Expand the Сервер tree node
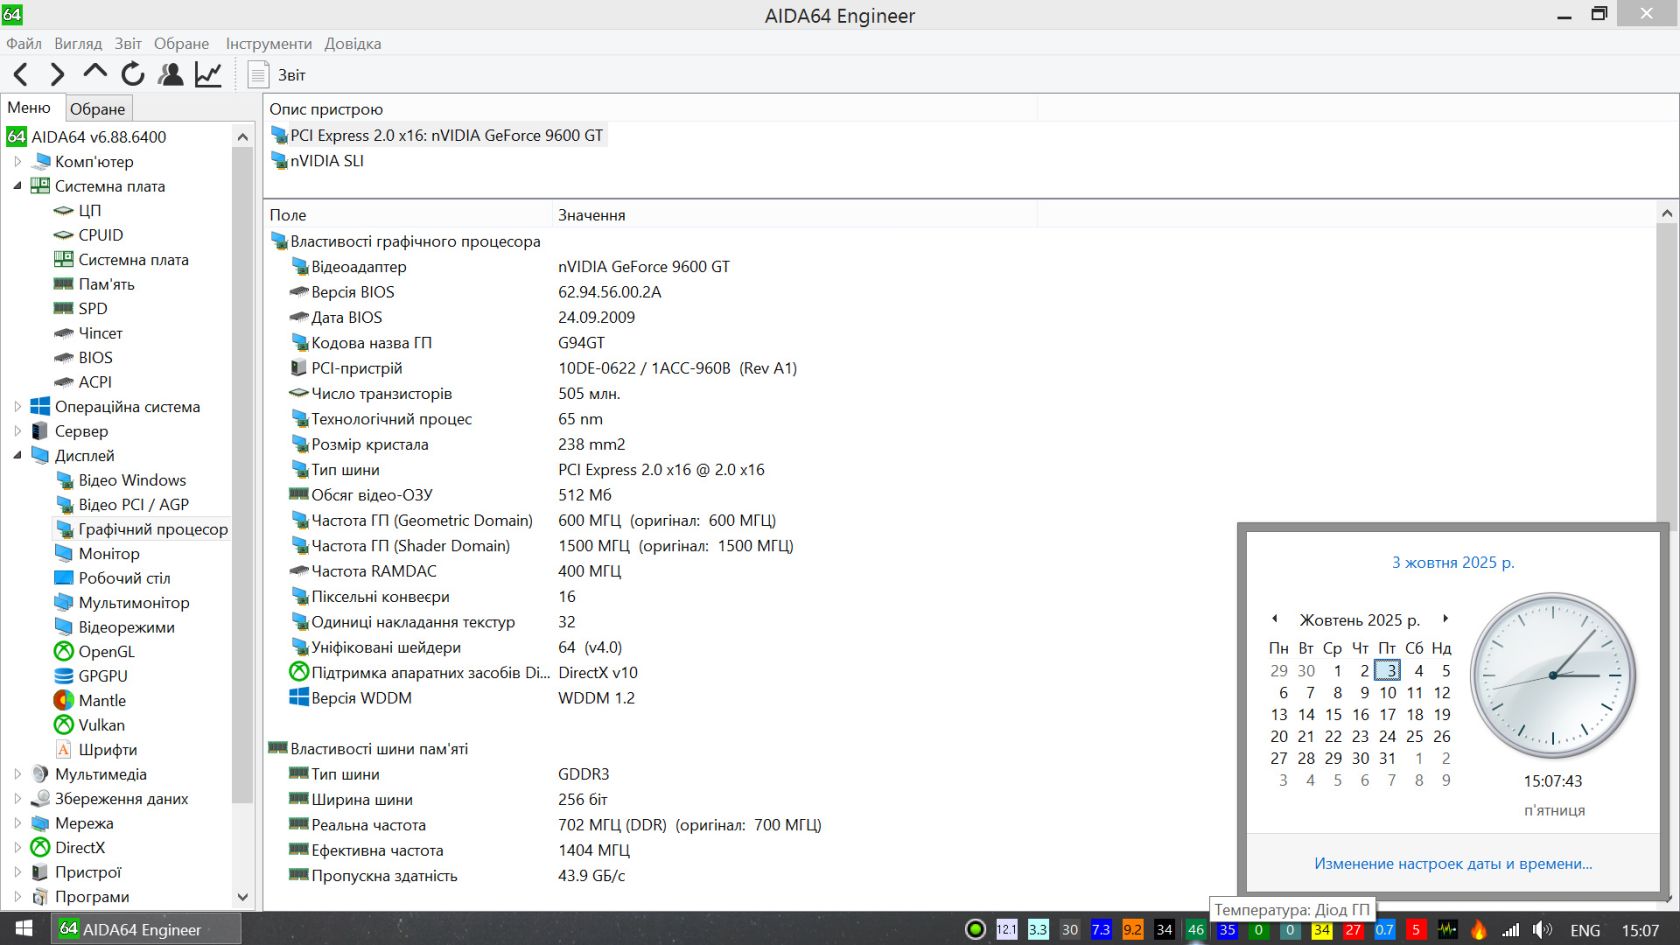The image size is (1680, 945). 17,431
